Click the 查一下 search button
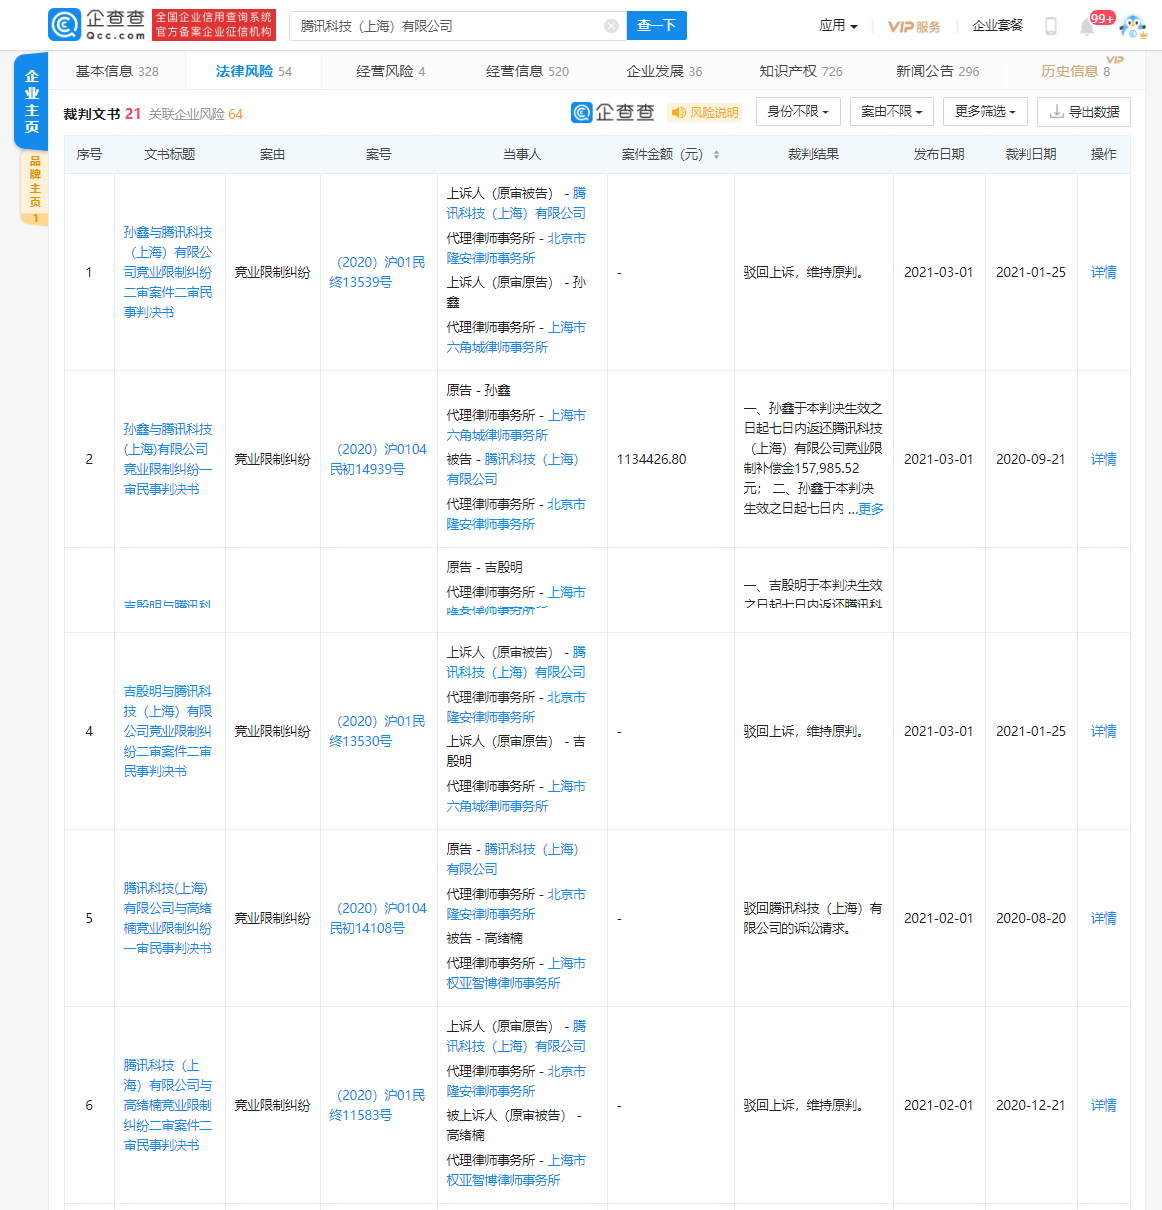Screen dimensions: 1162x1210 point(656,26)
